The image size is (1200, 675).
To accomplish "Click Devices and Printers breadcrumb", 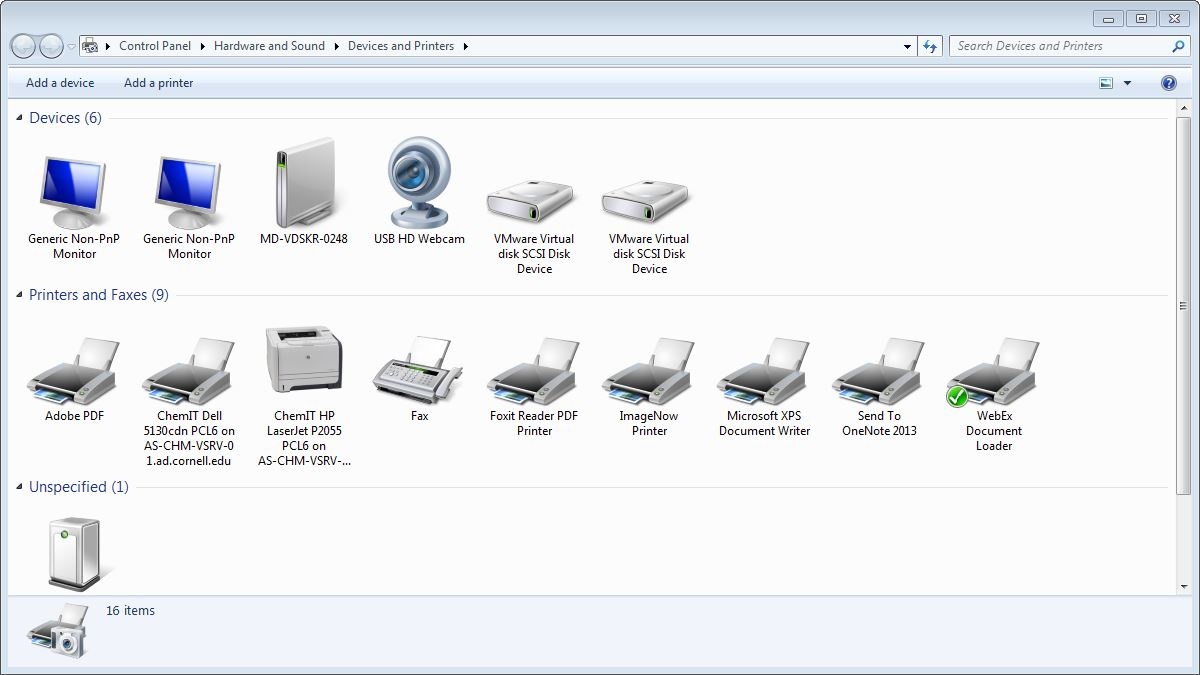I will pos(401,46).
